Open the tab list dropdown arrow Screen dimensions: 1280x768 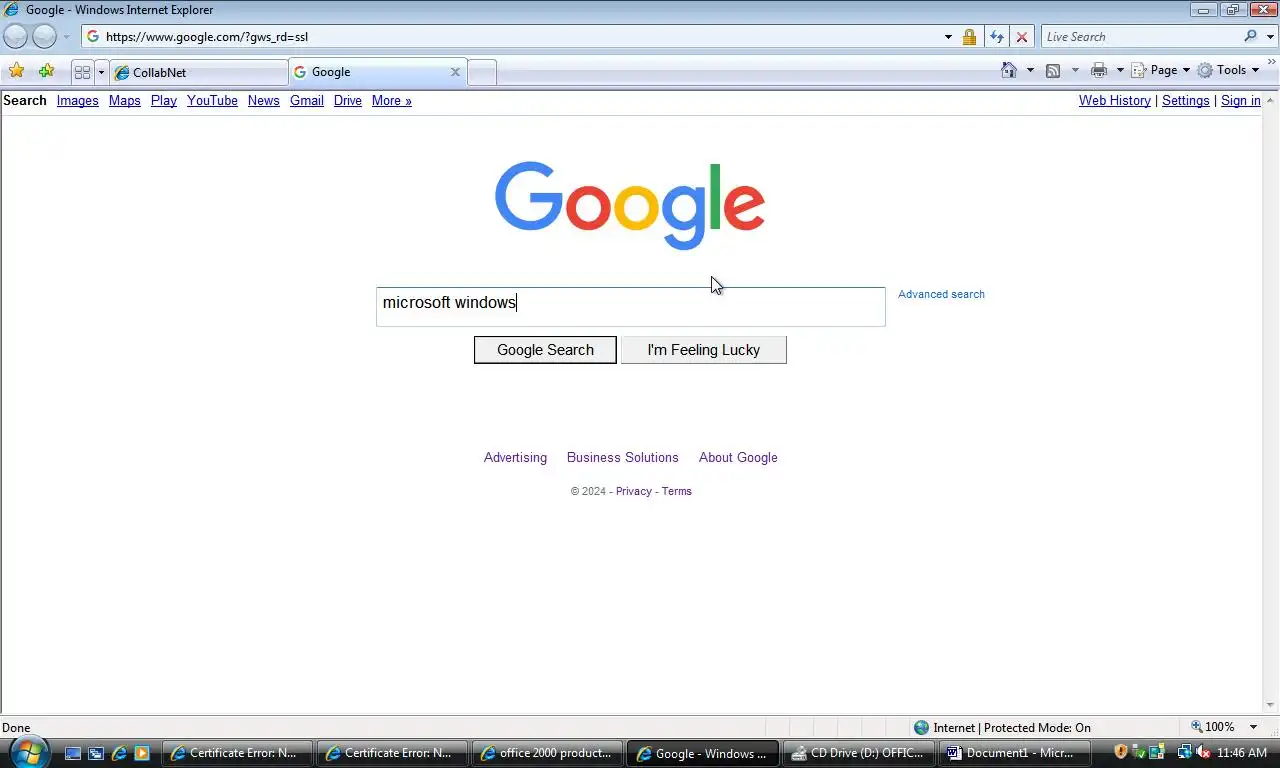pos(101,72)
